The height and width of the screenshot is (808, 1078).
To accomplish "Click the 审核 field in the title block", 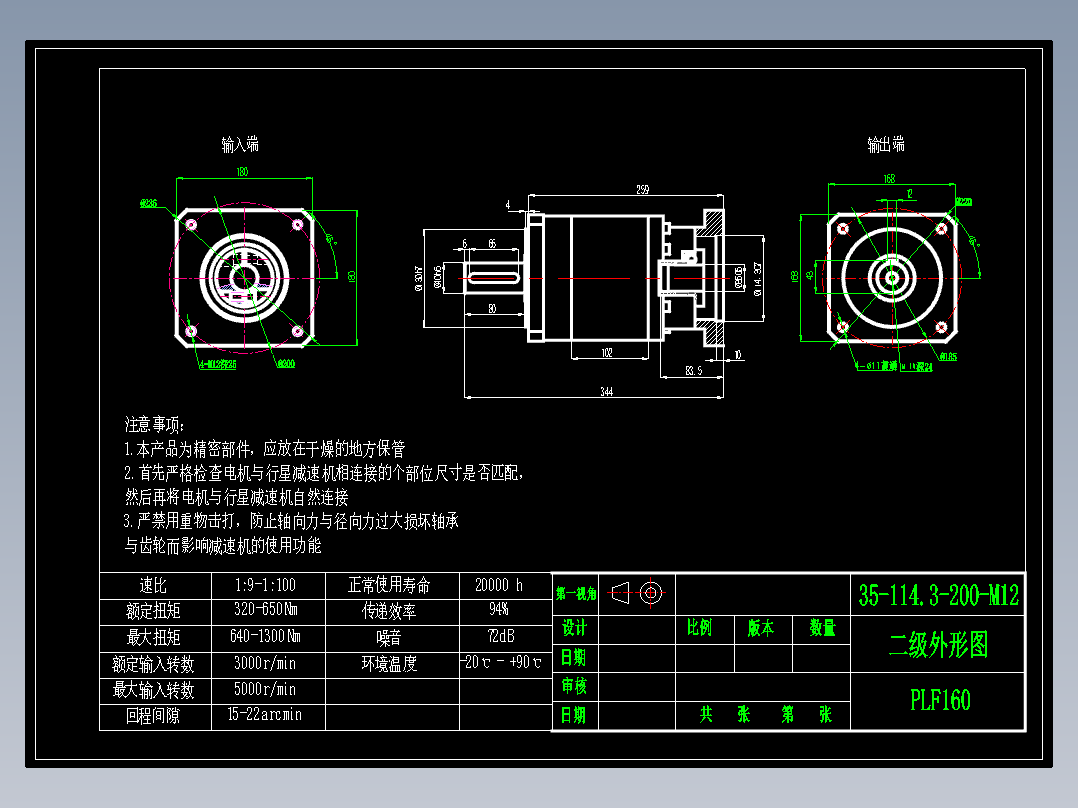I will 573,686.
